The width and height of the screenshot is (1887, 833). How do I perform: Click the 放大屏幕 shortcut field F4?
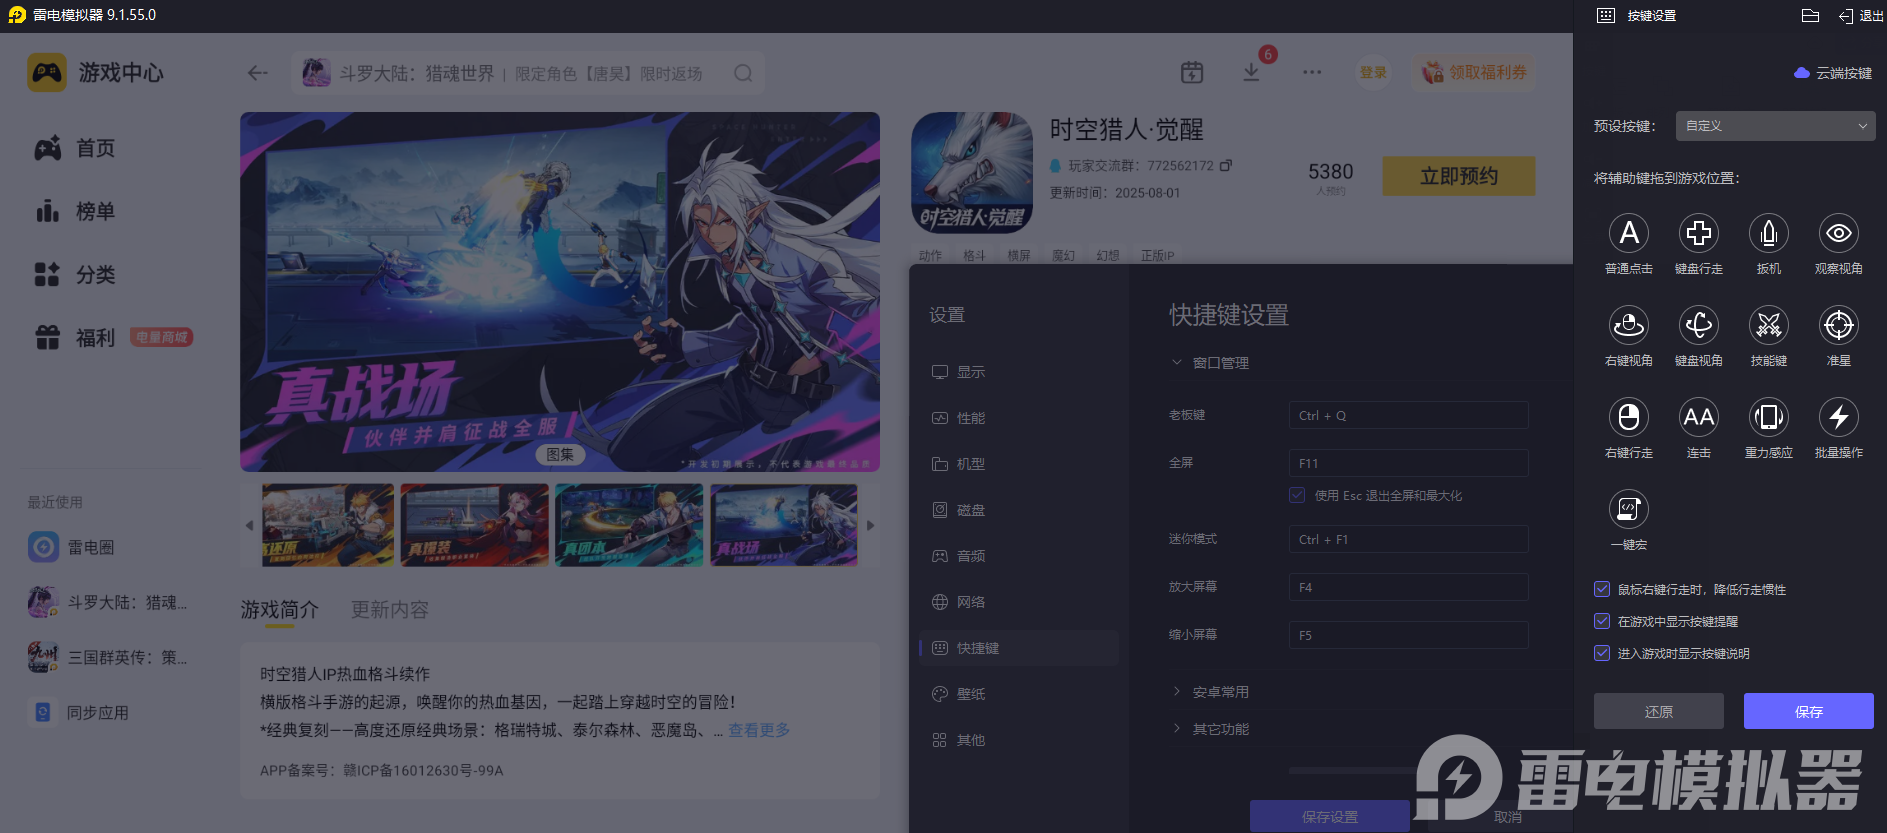pos(1409,587)
